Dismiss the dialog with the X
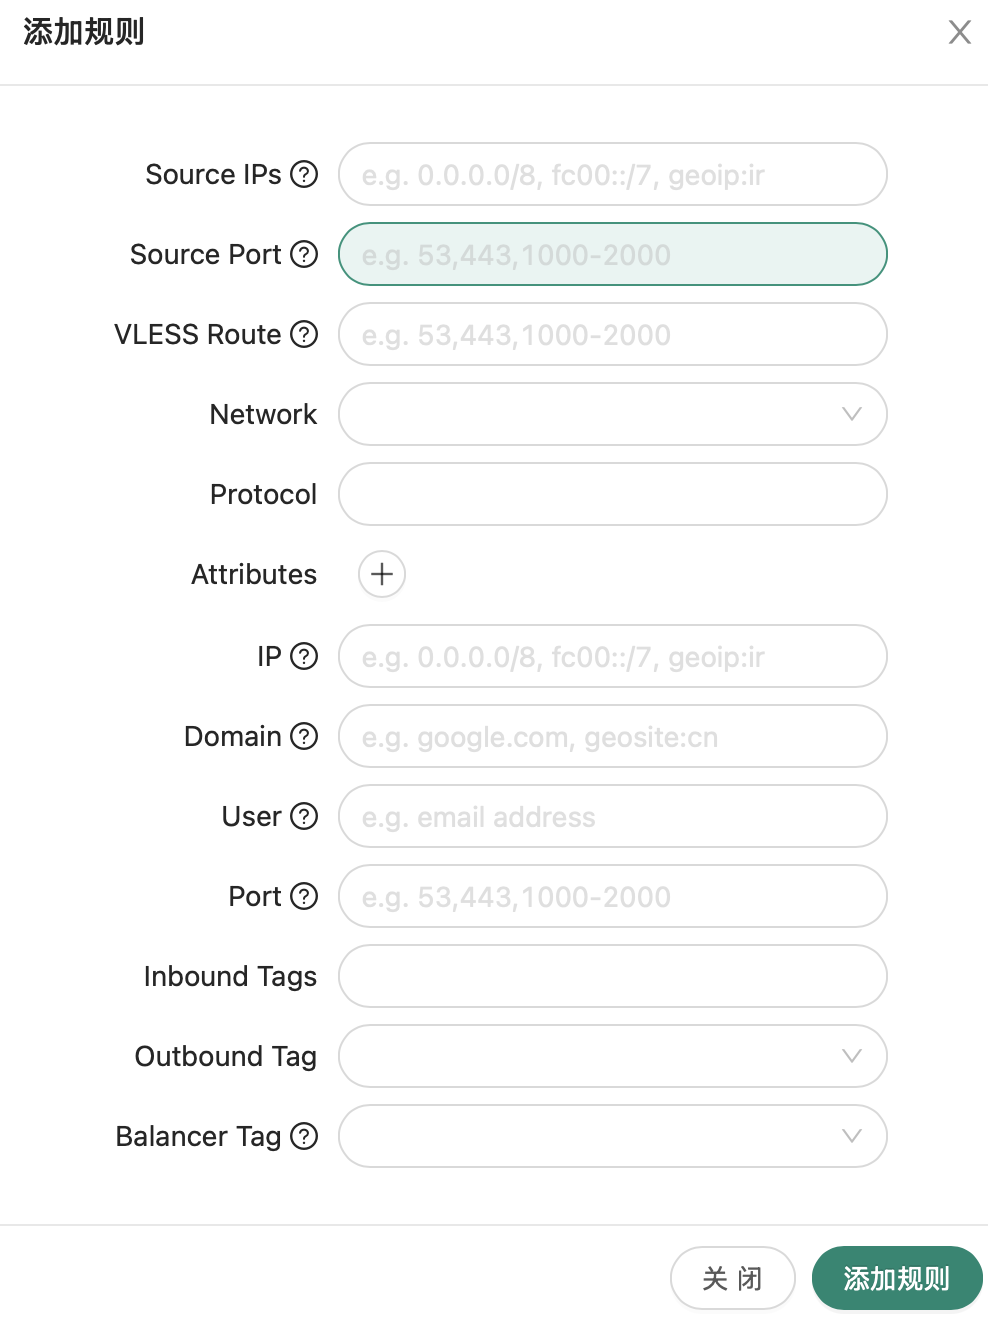988x1318 pixels. click(959, 32)
